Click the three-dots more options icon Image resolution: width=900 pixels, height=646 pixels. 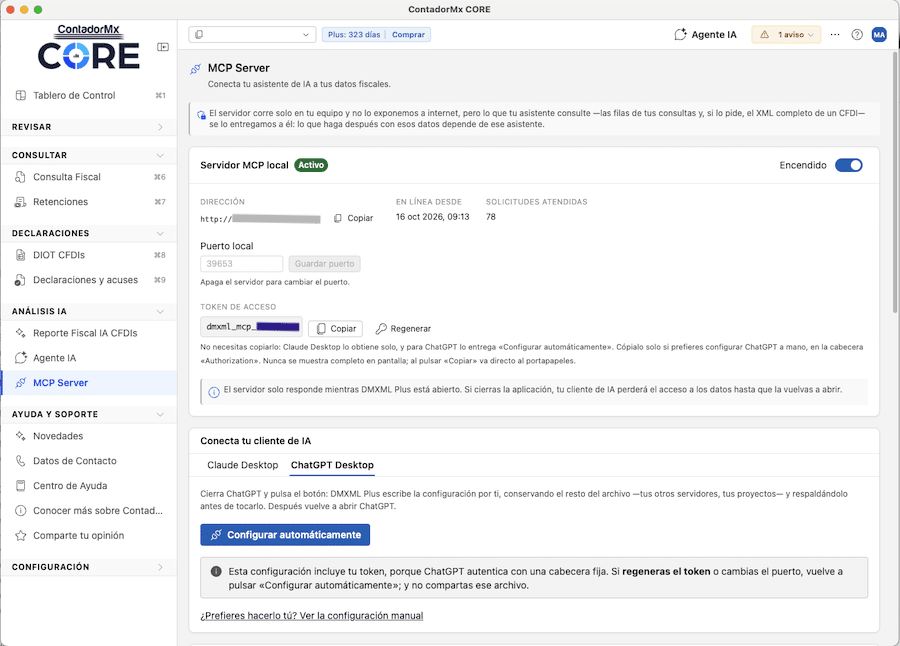click(835, 34)
